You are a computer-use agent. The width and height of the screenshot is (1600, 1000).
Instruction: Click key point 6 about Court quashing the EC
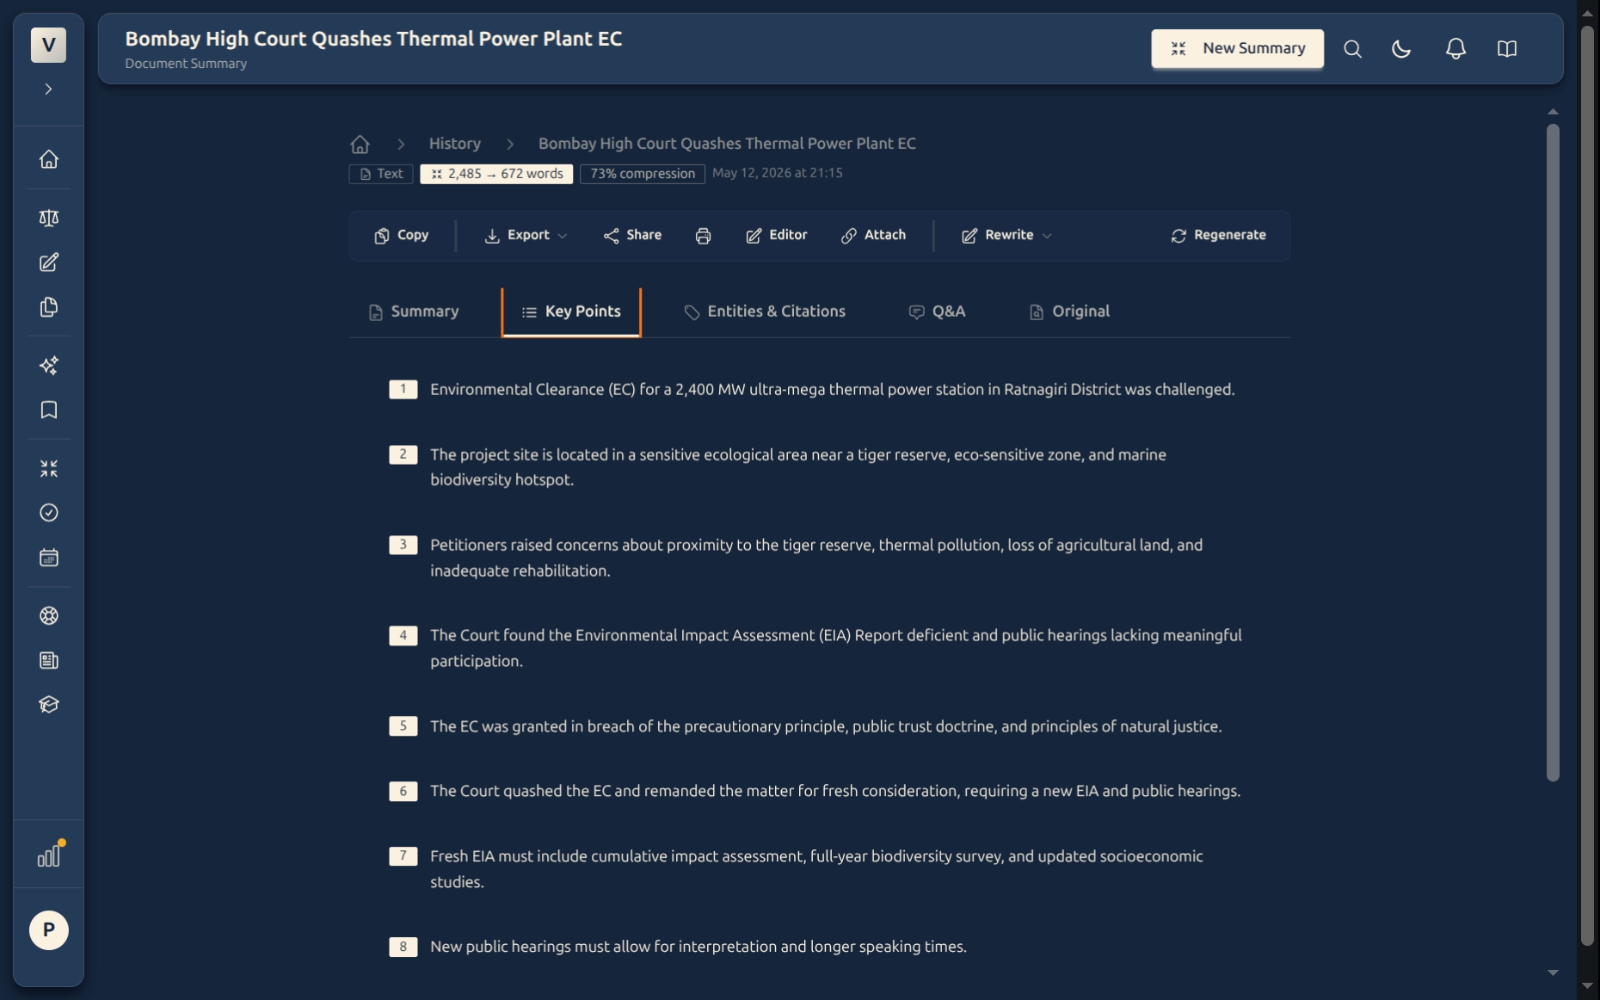tap(820, 791)
